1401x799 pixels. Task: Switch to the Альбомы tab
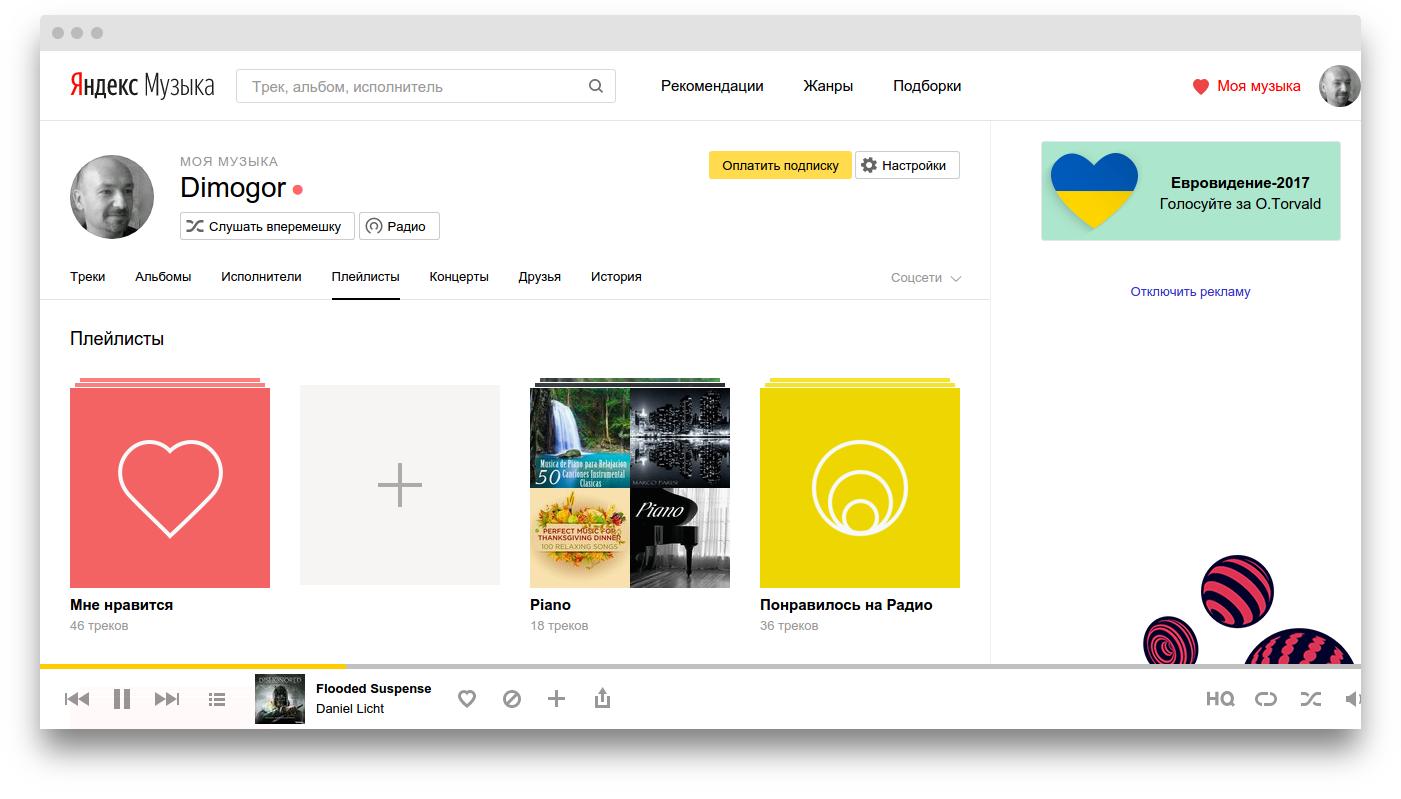[x=163, y=277]
